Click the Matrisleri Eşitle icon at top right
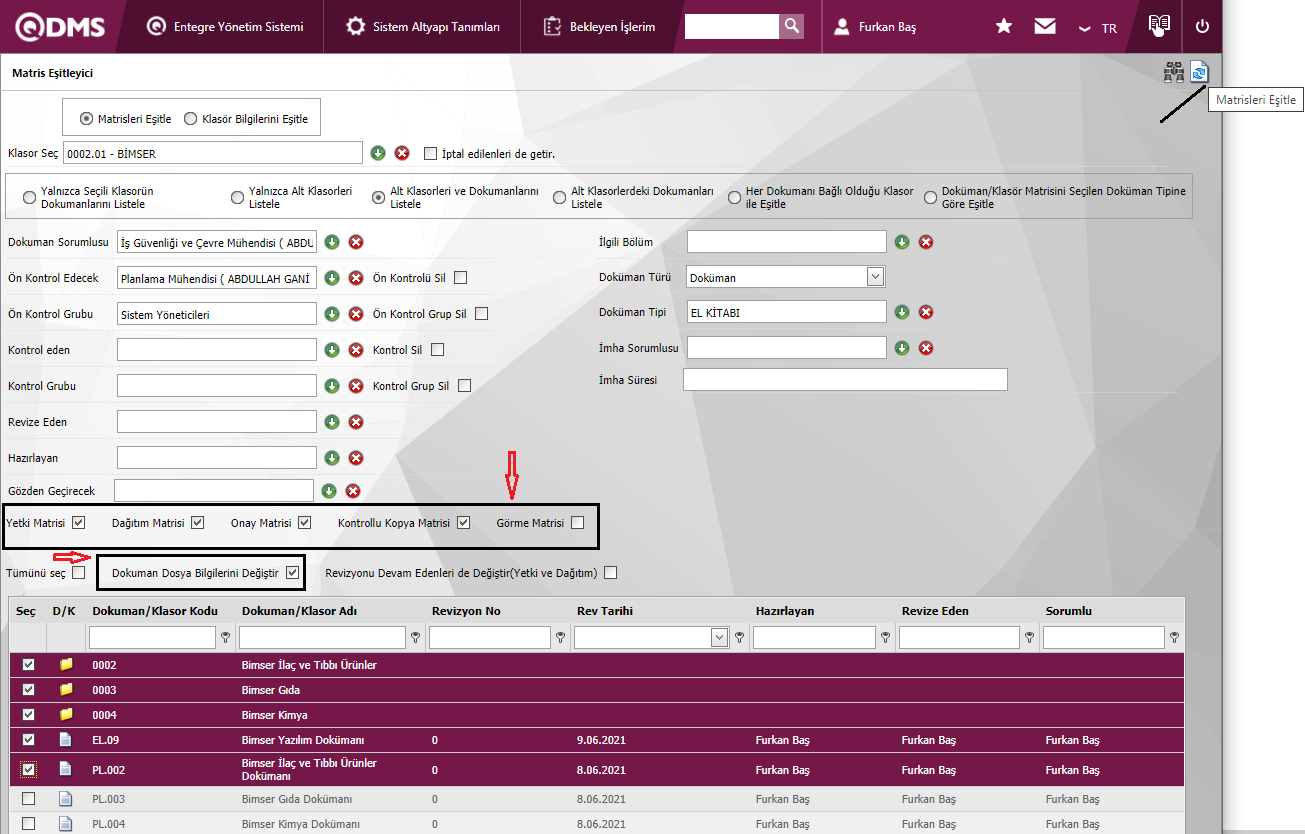 coord(1199,72)
